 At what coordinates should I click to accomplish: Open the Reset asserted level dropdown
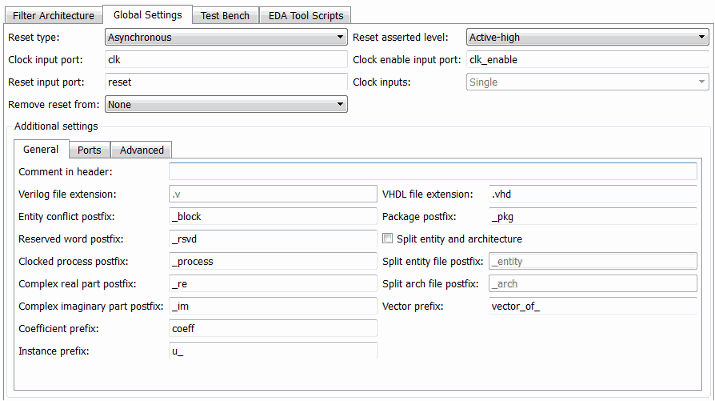pos(587,38)
